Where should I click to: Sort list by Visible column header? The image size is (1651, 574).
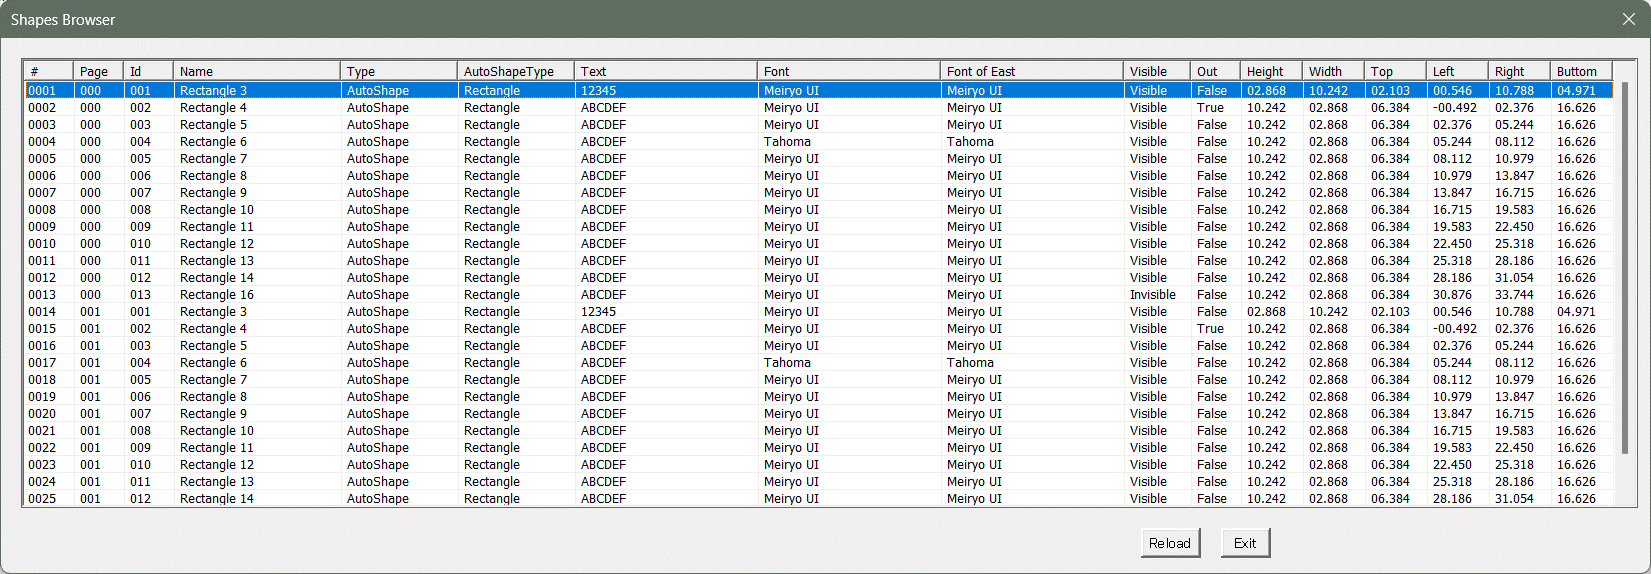point(1155,71)
